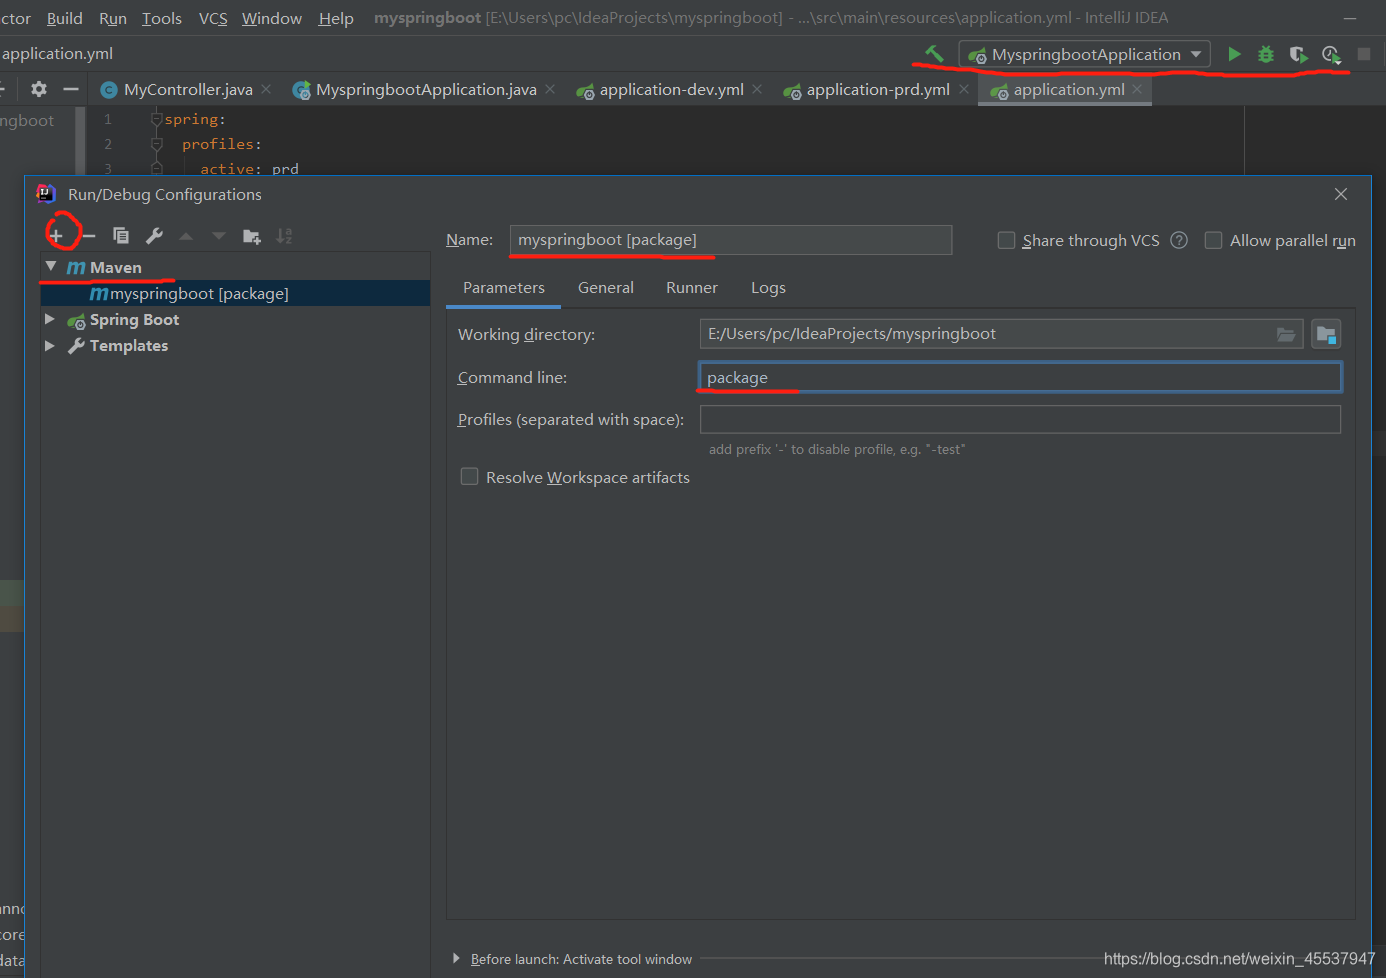
Task: Open the application-prd.yml editor tab
Action: [878, 89]
